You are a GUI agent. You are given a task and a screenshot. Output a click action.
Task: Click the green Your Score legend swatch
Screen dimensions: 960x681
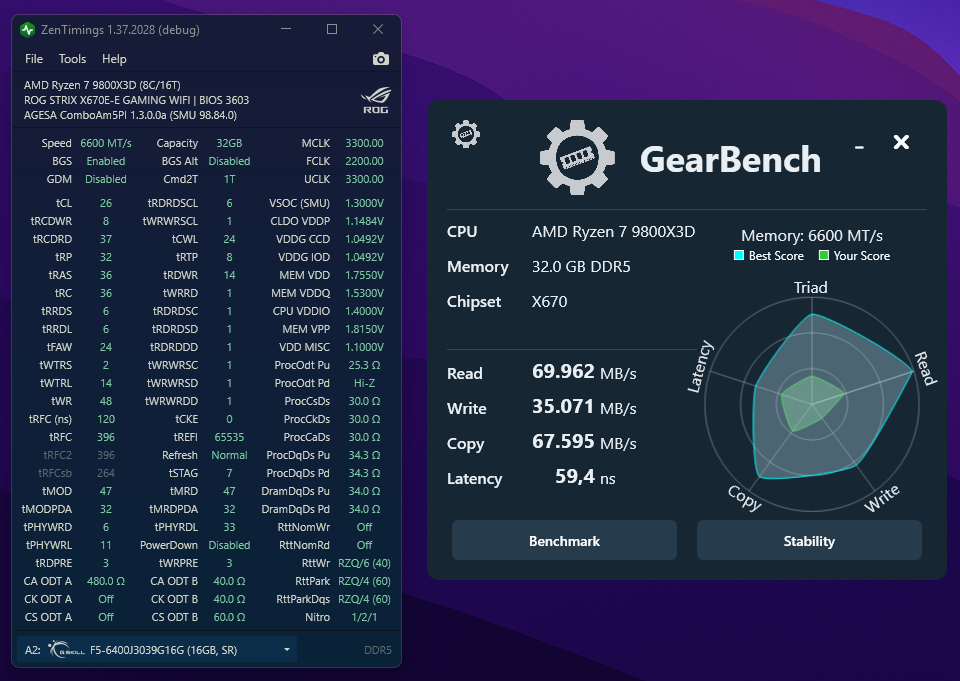(824, 255)
